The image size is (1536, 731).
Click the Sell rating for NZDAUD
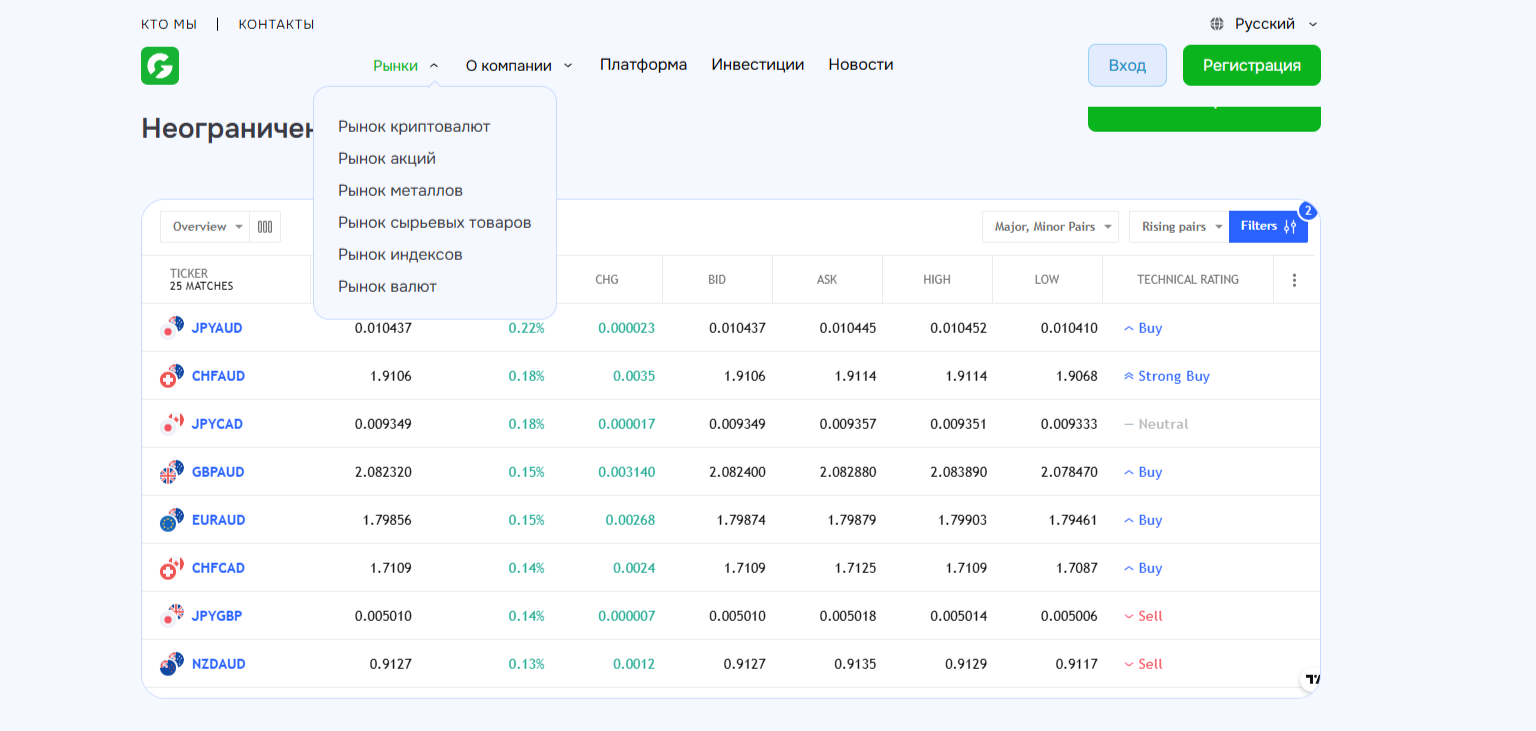pos(1143,664)
